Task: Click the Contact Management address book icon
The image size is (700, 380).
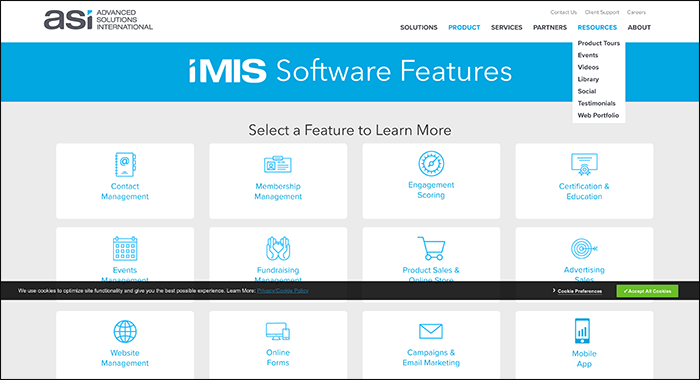Action: (x=125, y=164)
